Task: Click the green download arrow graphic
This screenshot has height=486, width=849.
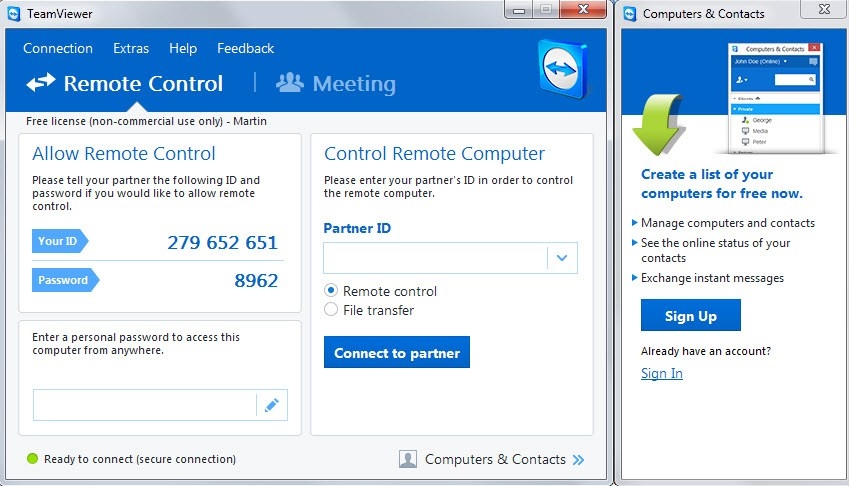Action: coord(658,124)
